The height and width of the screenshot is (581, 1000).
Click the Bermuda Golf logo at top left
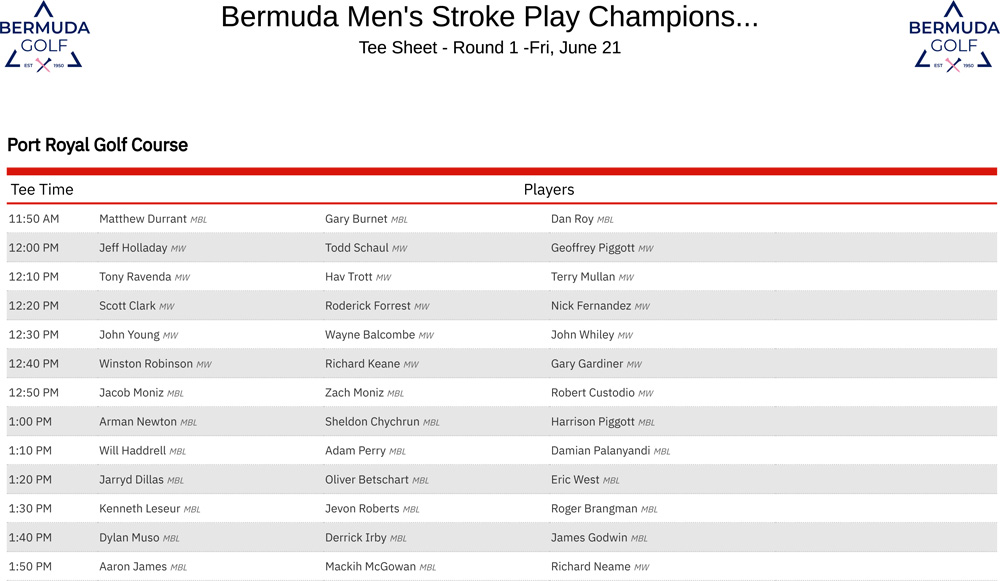point(44,37)
